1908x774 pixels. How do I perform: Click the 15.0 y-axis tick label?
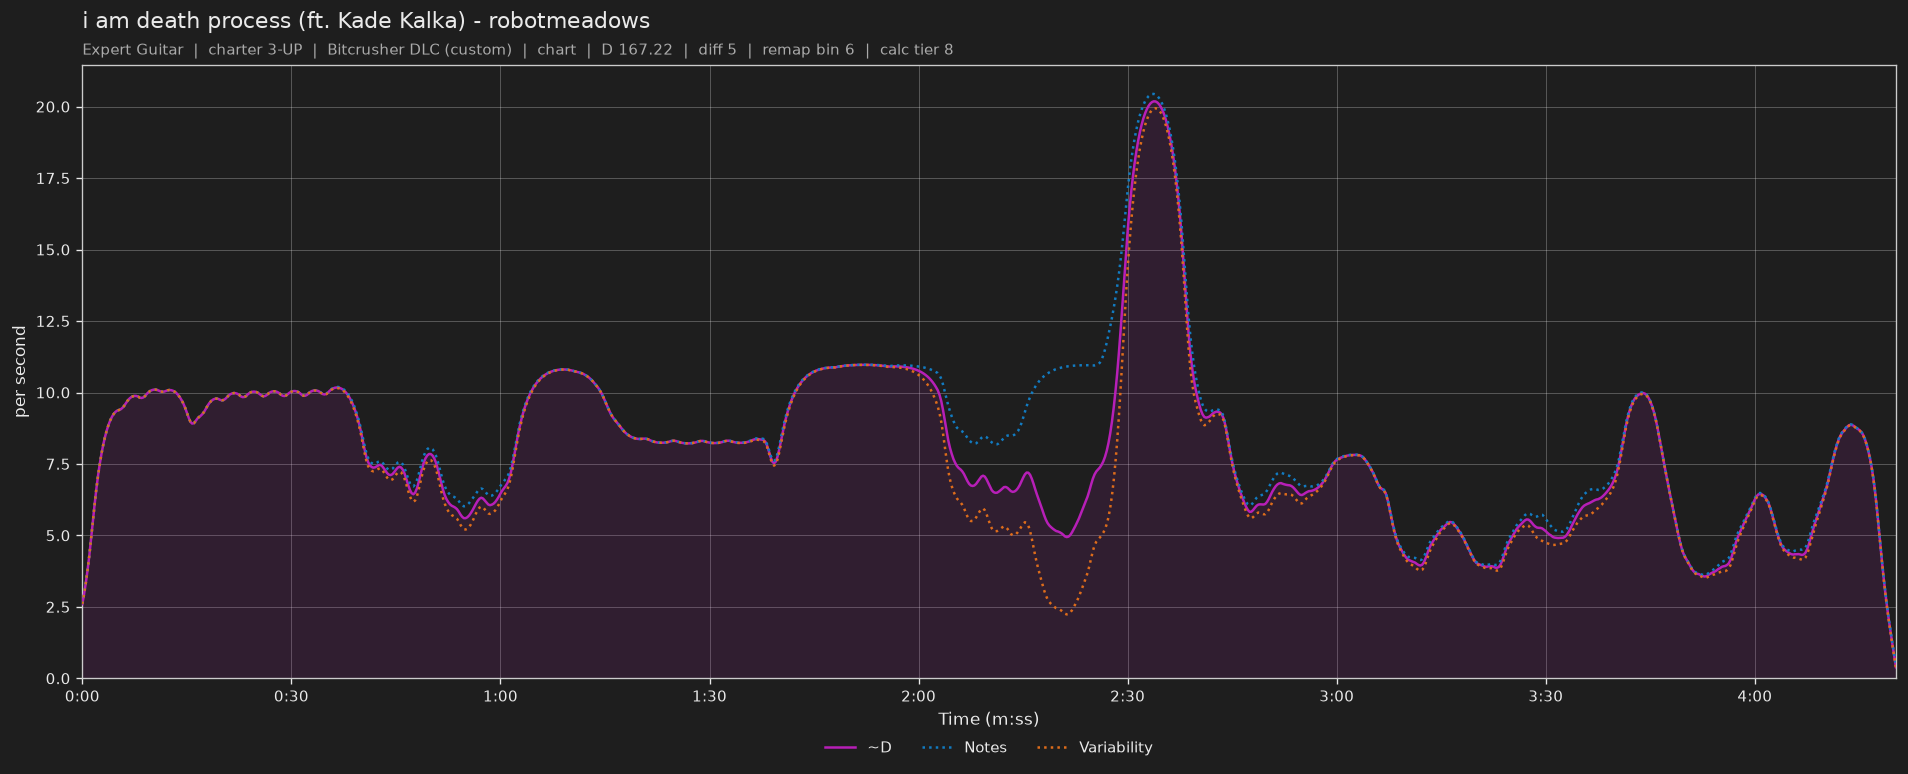53,250
